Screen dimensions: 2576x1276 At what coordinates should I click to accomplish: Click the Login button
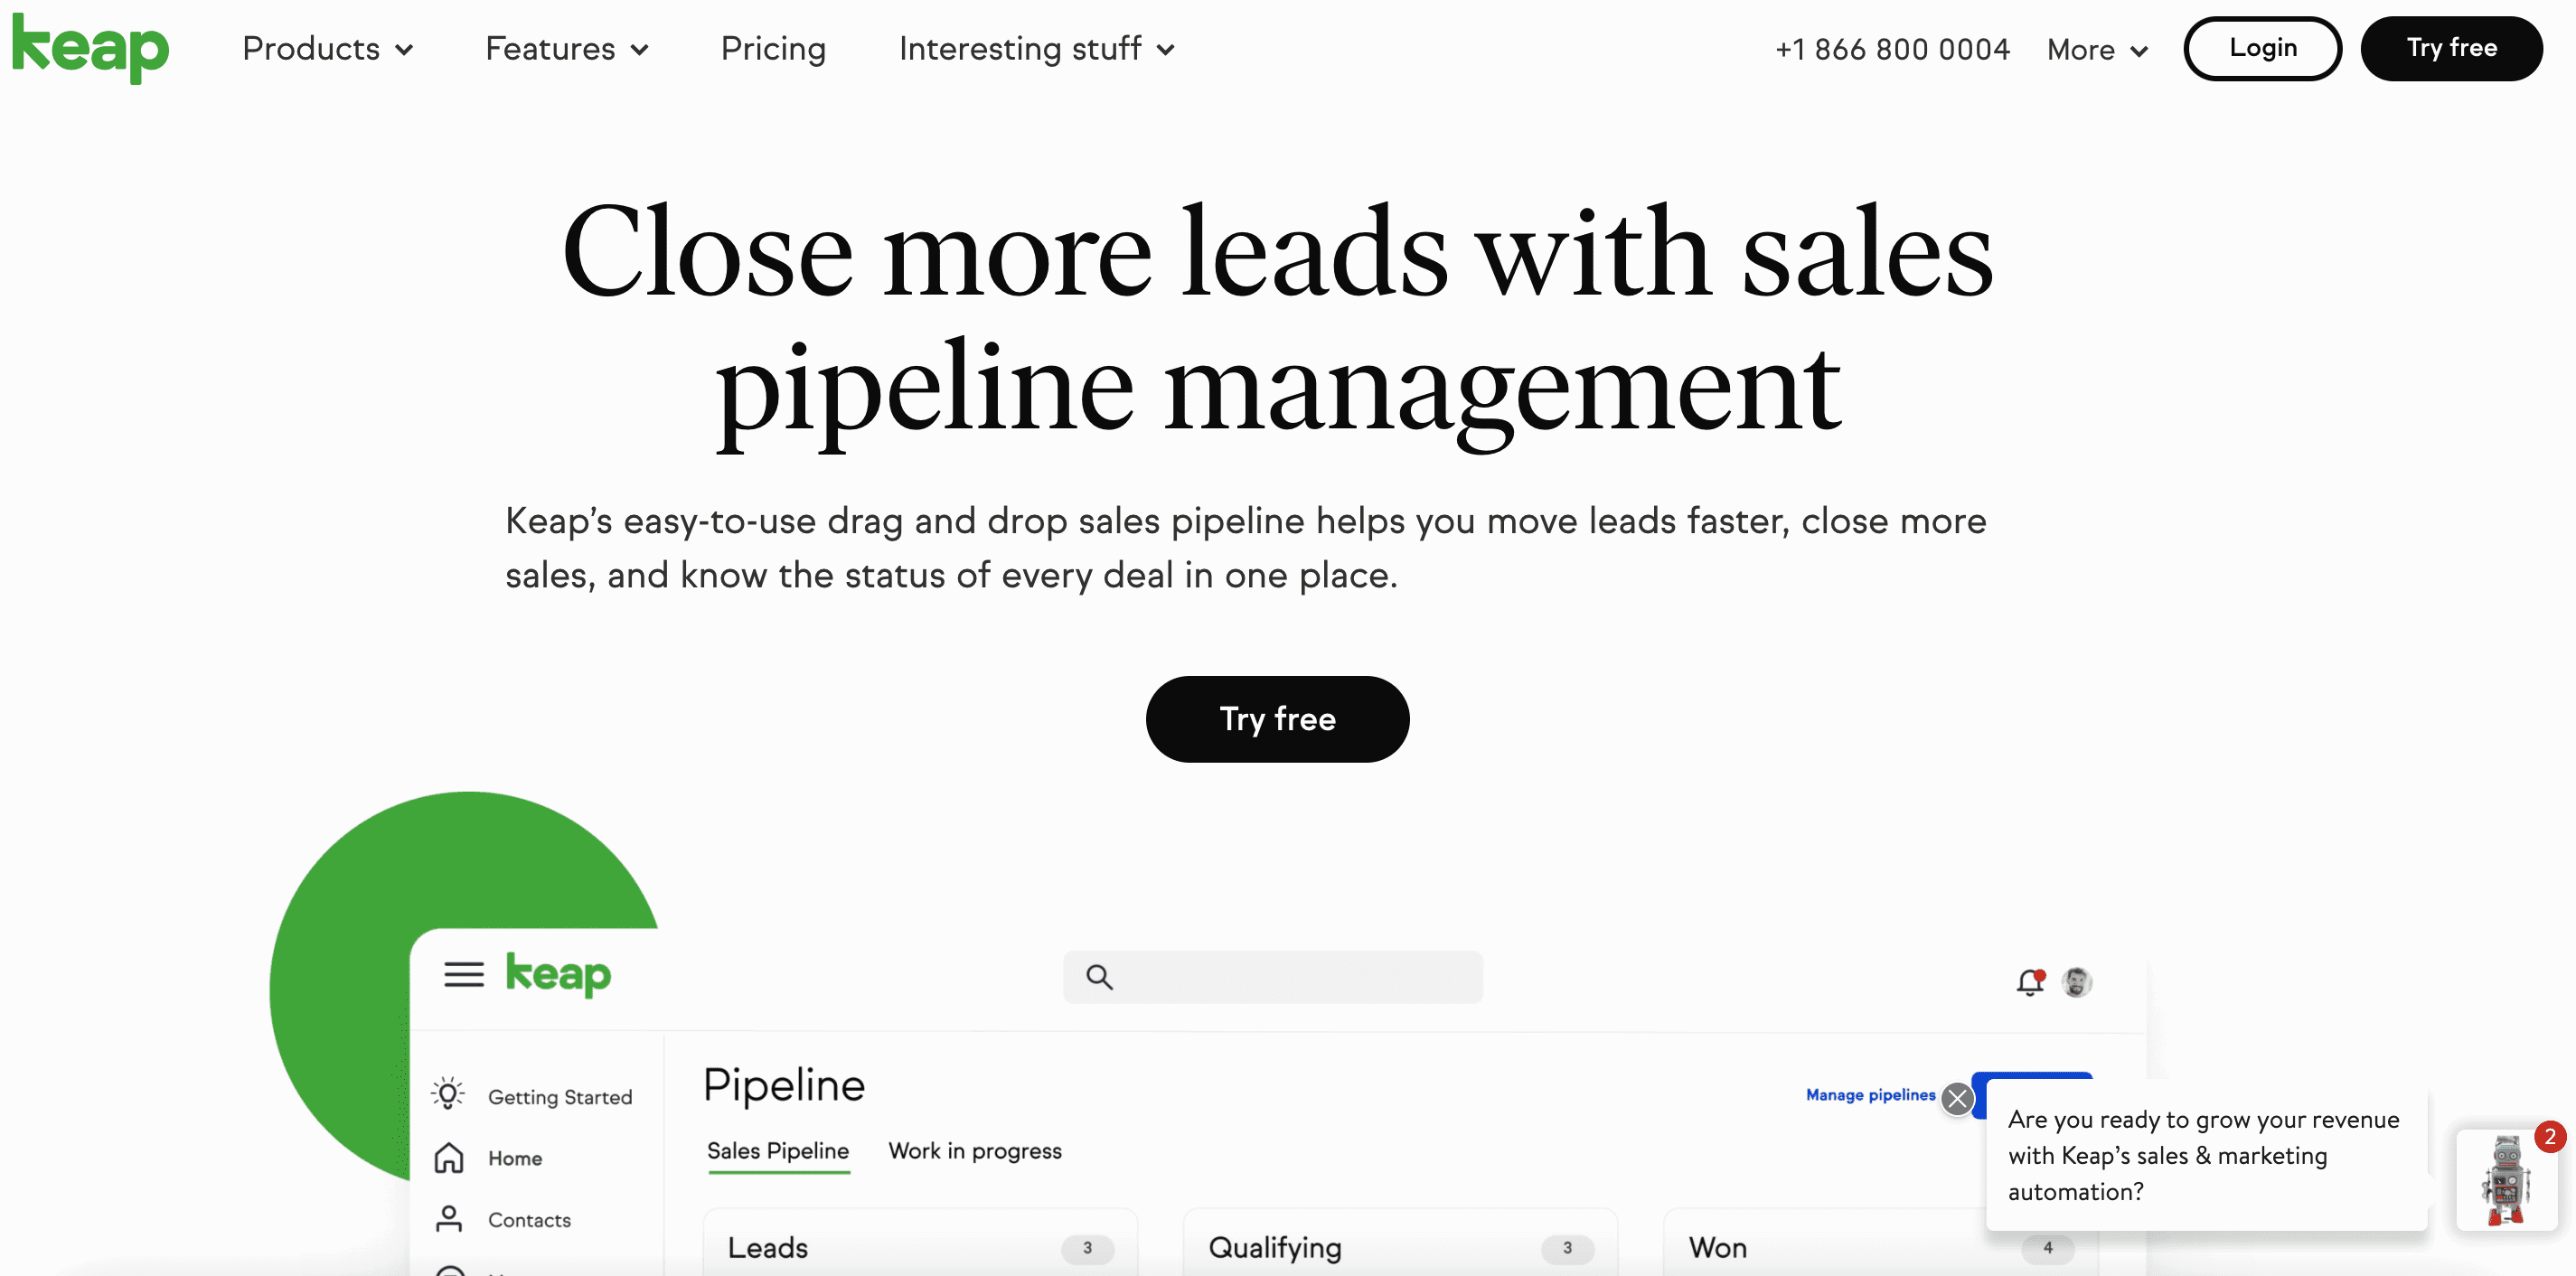pos(2262,48)
